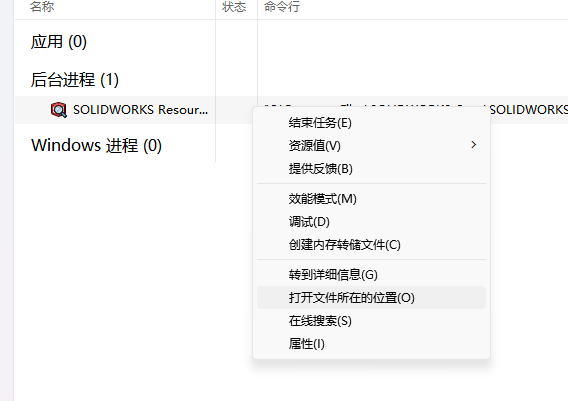Open 属性(I) properties entry

click(371, 343)
